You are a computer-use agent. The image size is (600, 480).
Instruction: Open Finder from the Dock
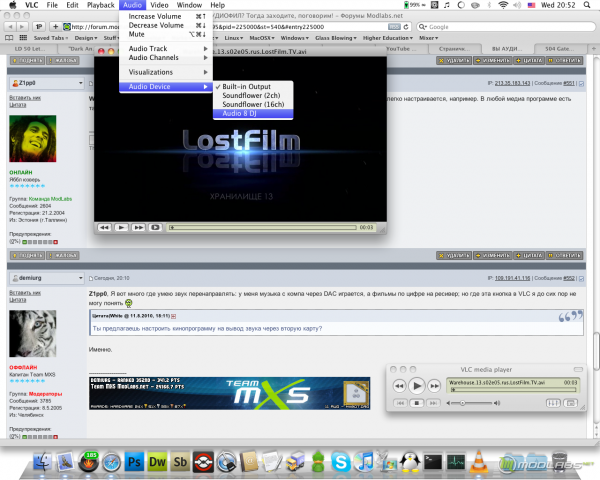pyautogui.click(x=42, y=461)
